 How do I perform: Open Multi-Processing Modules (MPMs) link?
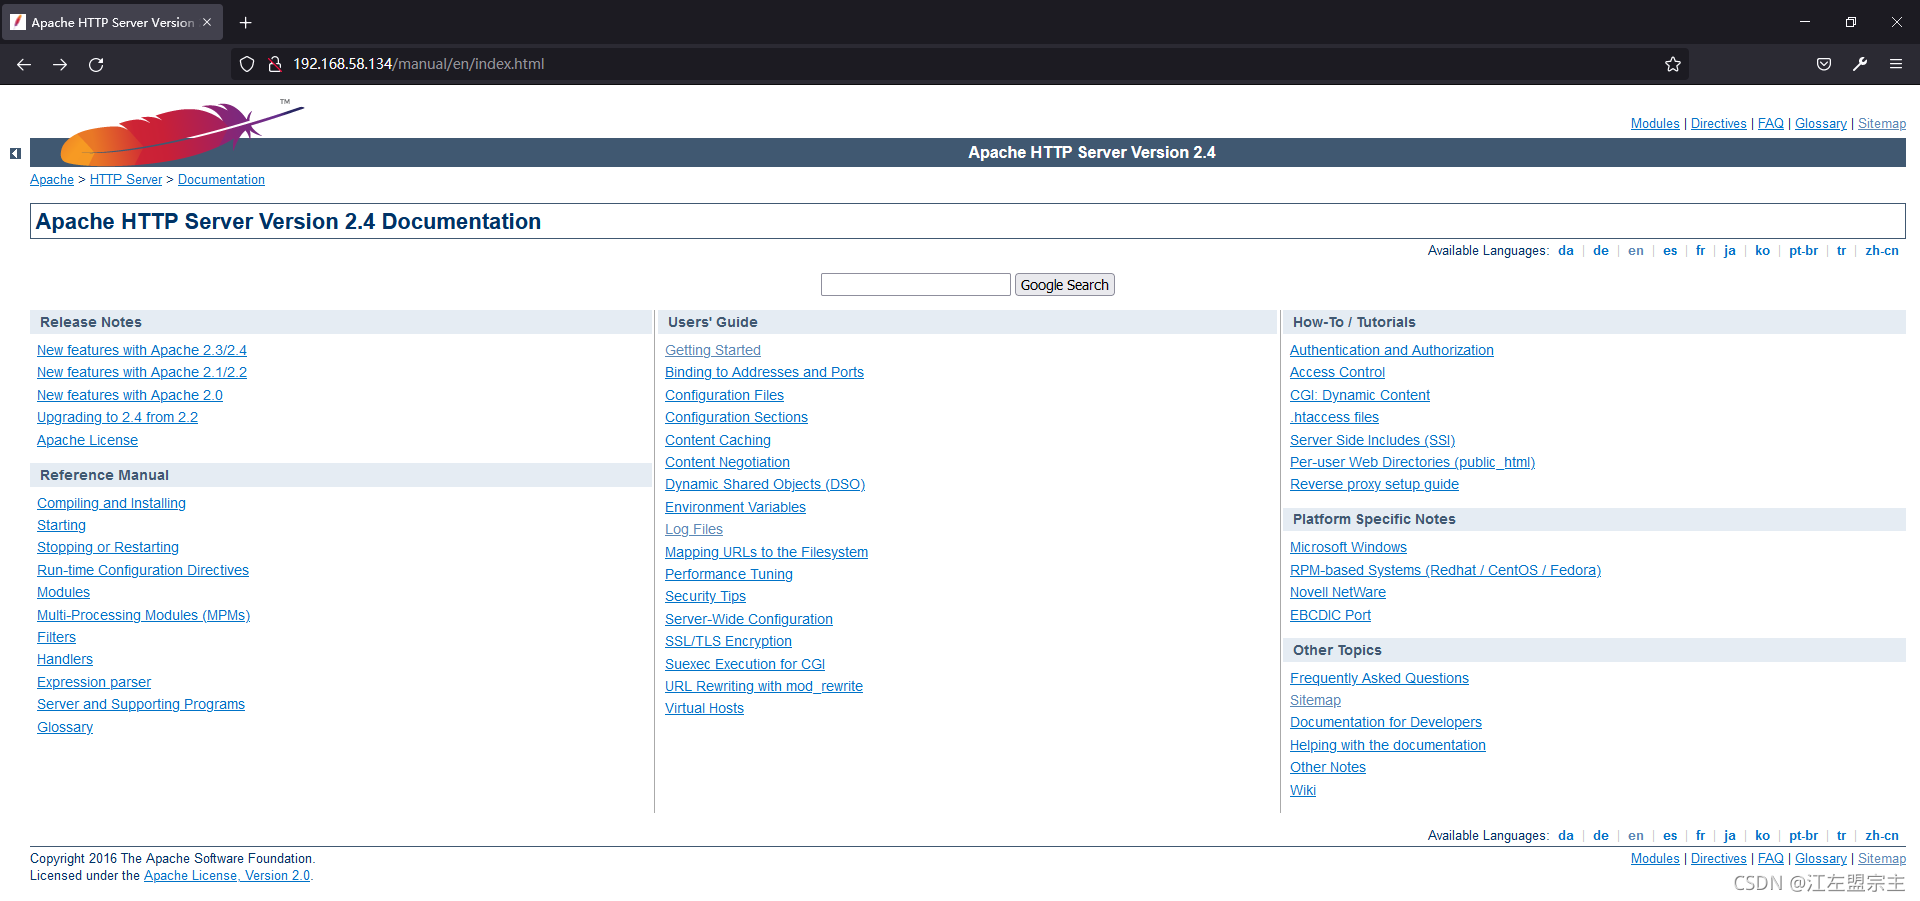143,615
